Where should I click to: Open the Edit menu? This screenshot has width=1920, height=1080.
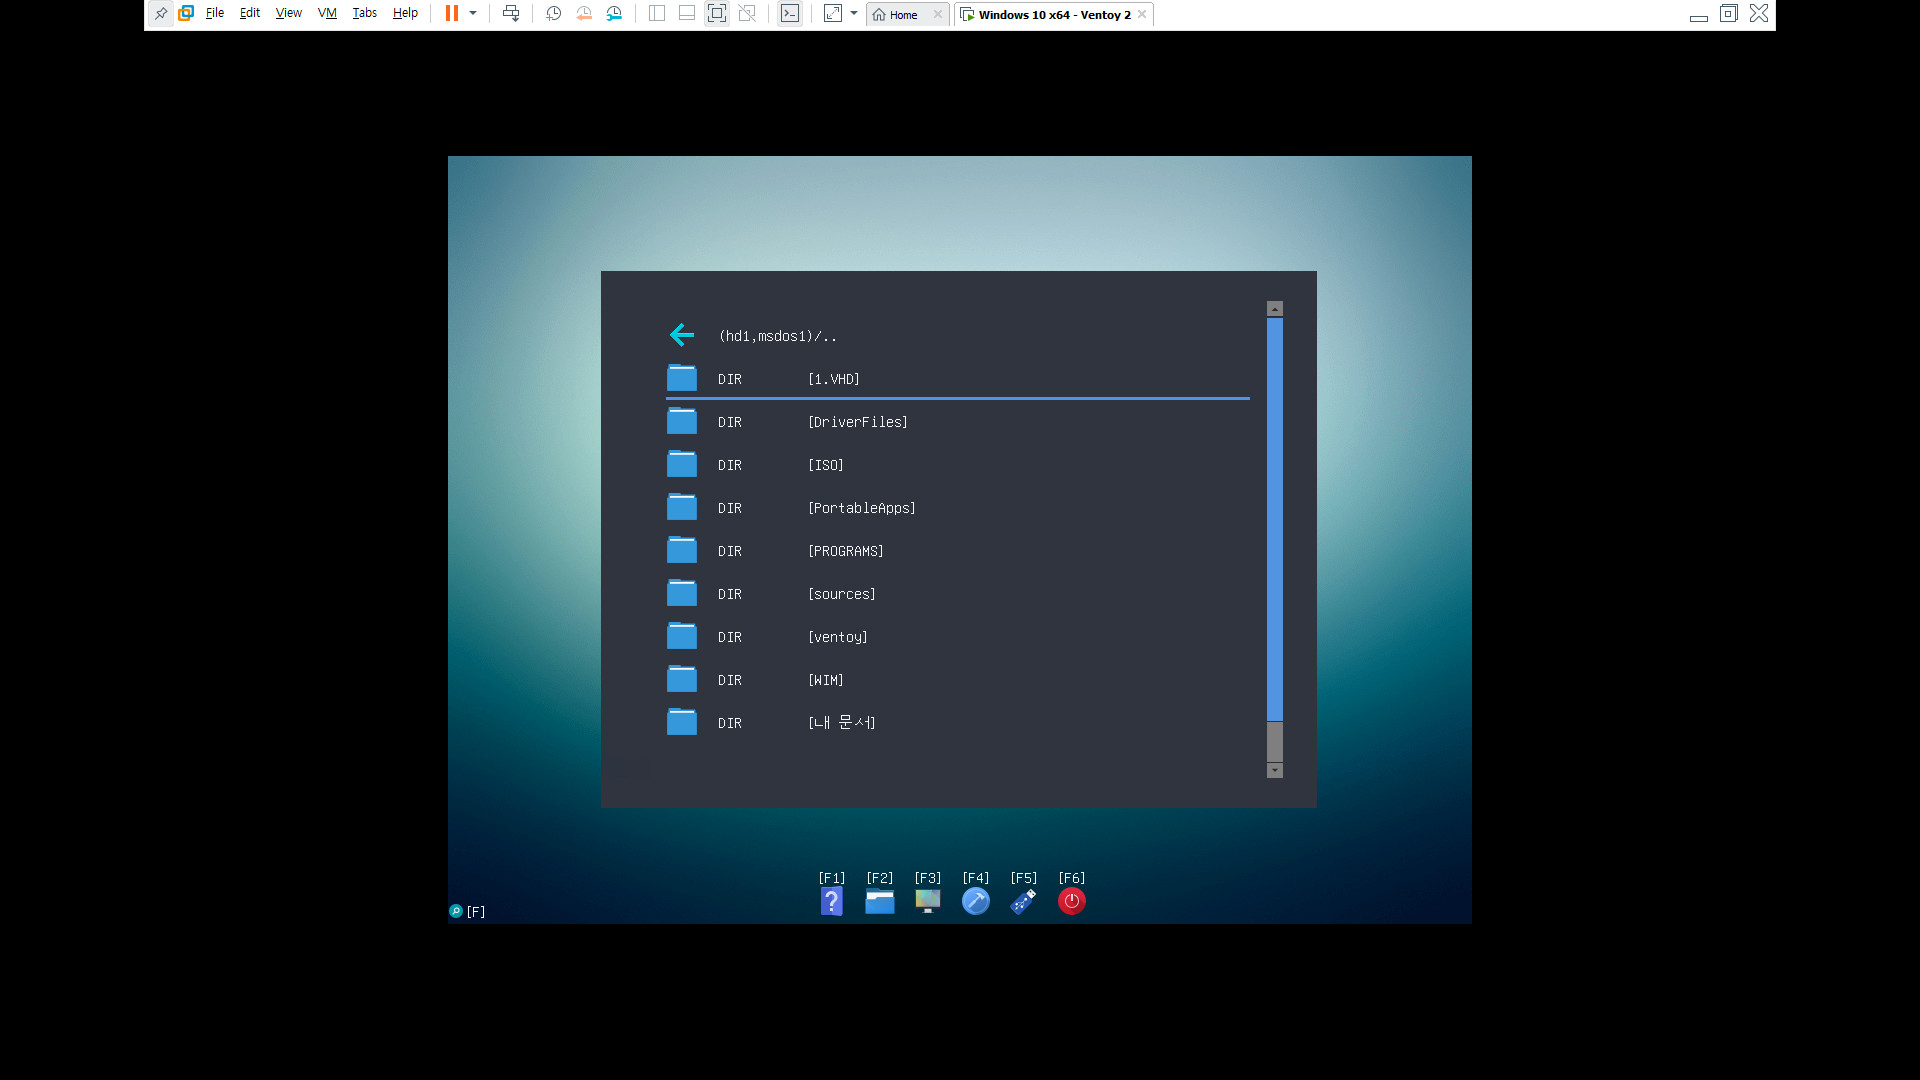(x=249, y=14)
